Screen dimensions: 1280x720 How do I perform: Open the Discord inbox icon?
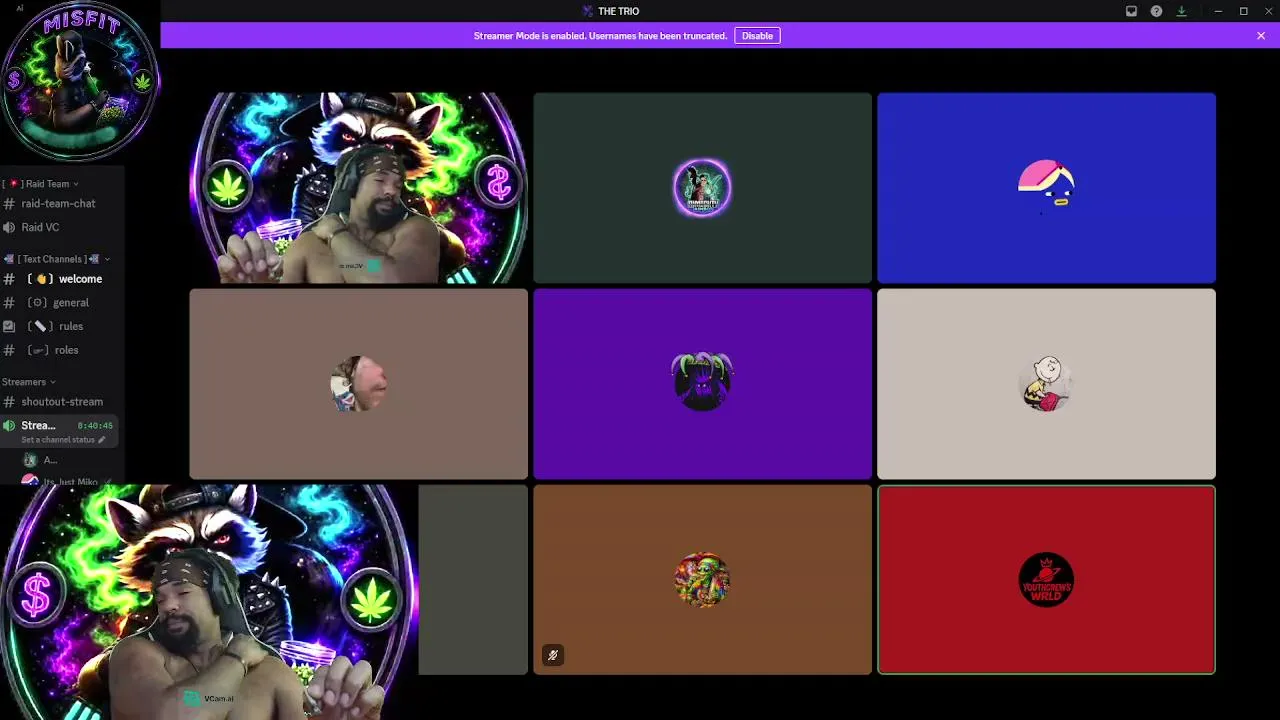[1131, 11]
